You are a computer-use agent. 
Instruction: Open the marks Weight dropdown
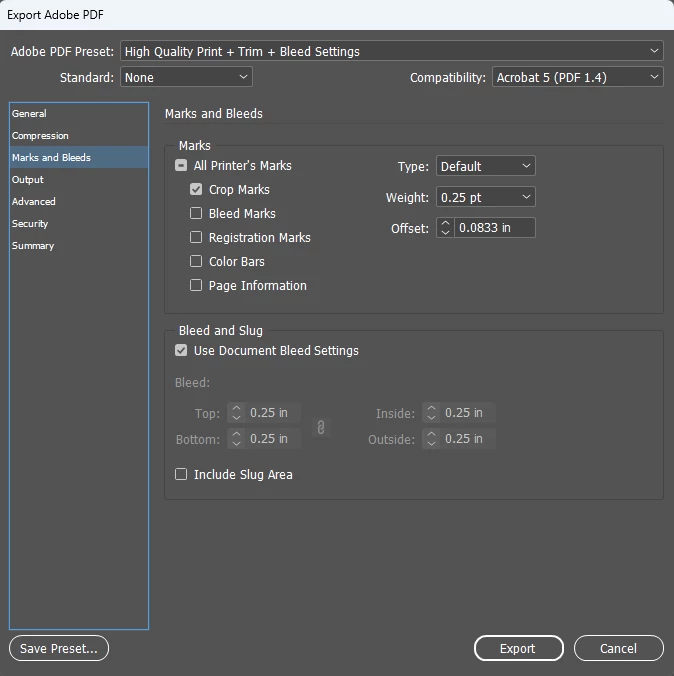coord(486,197)
